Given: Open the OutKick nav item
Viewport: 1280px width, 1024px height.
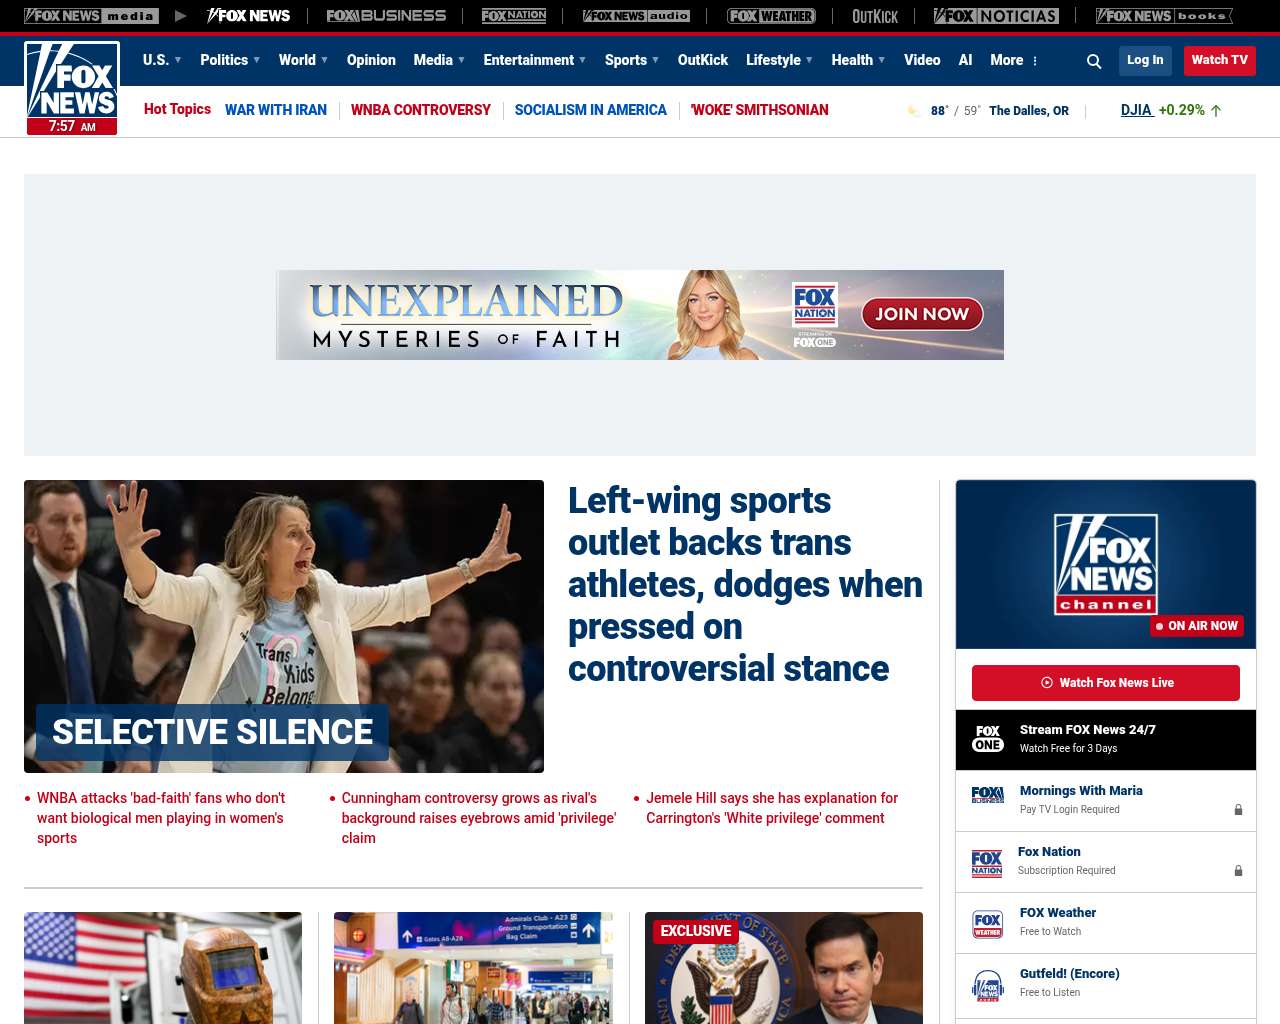Looking at the screenshot, I should tap(703, 60).
